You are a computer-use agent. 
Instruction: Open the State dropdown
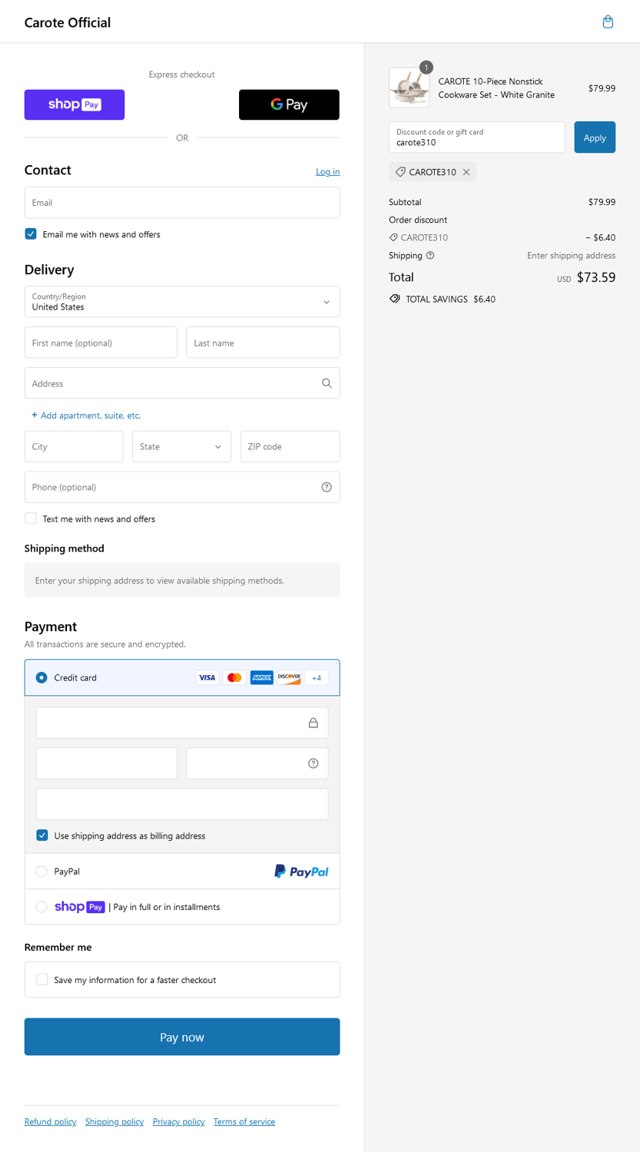tap(181, 447)
